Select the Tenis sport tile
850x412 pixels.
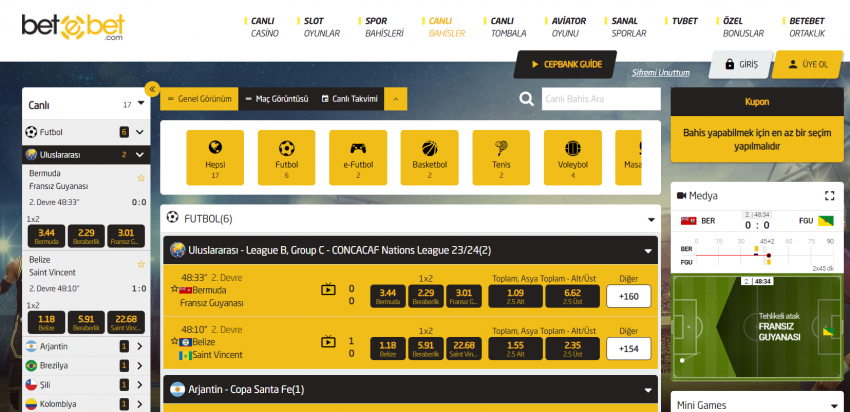click(x=501, y=157)
